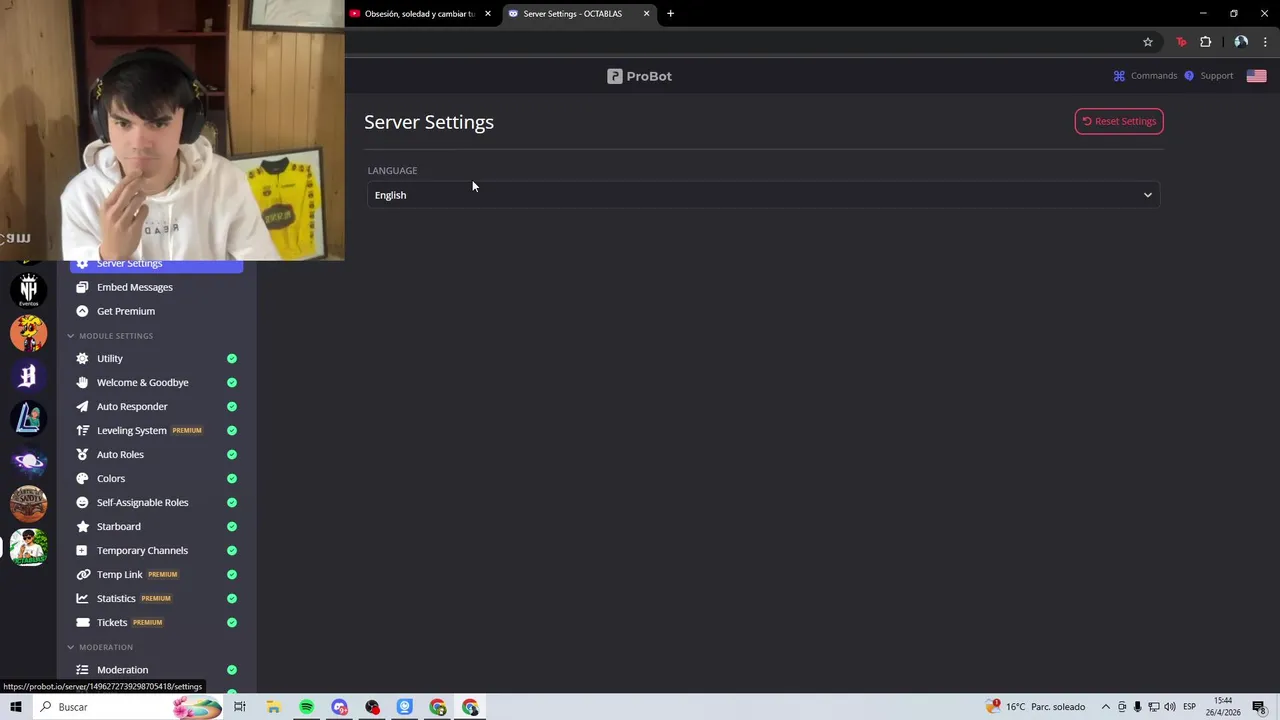Toggle the Auto Responder status check
This screenshot has height=720, width=1280.
(x=232, y=406)
